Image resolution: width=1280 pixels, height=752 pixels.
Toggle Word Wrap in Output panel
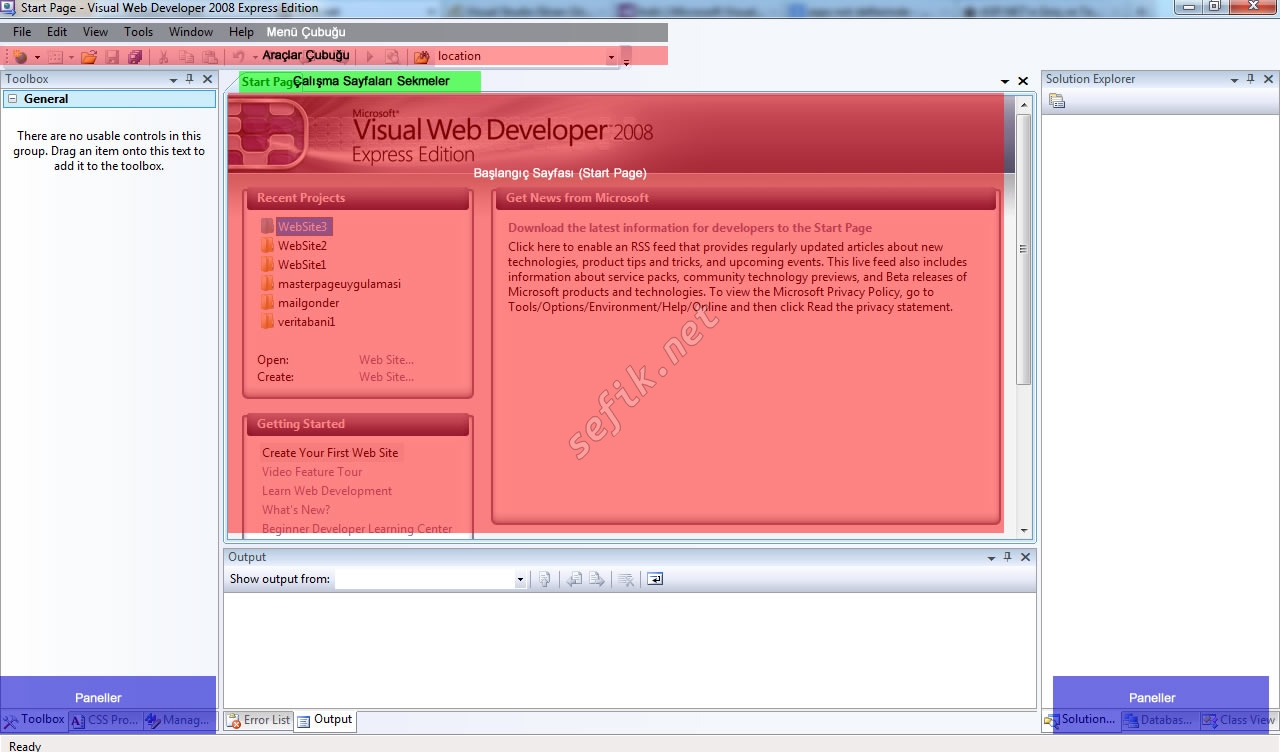655,579
